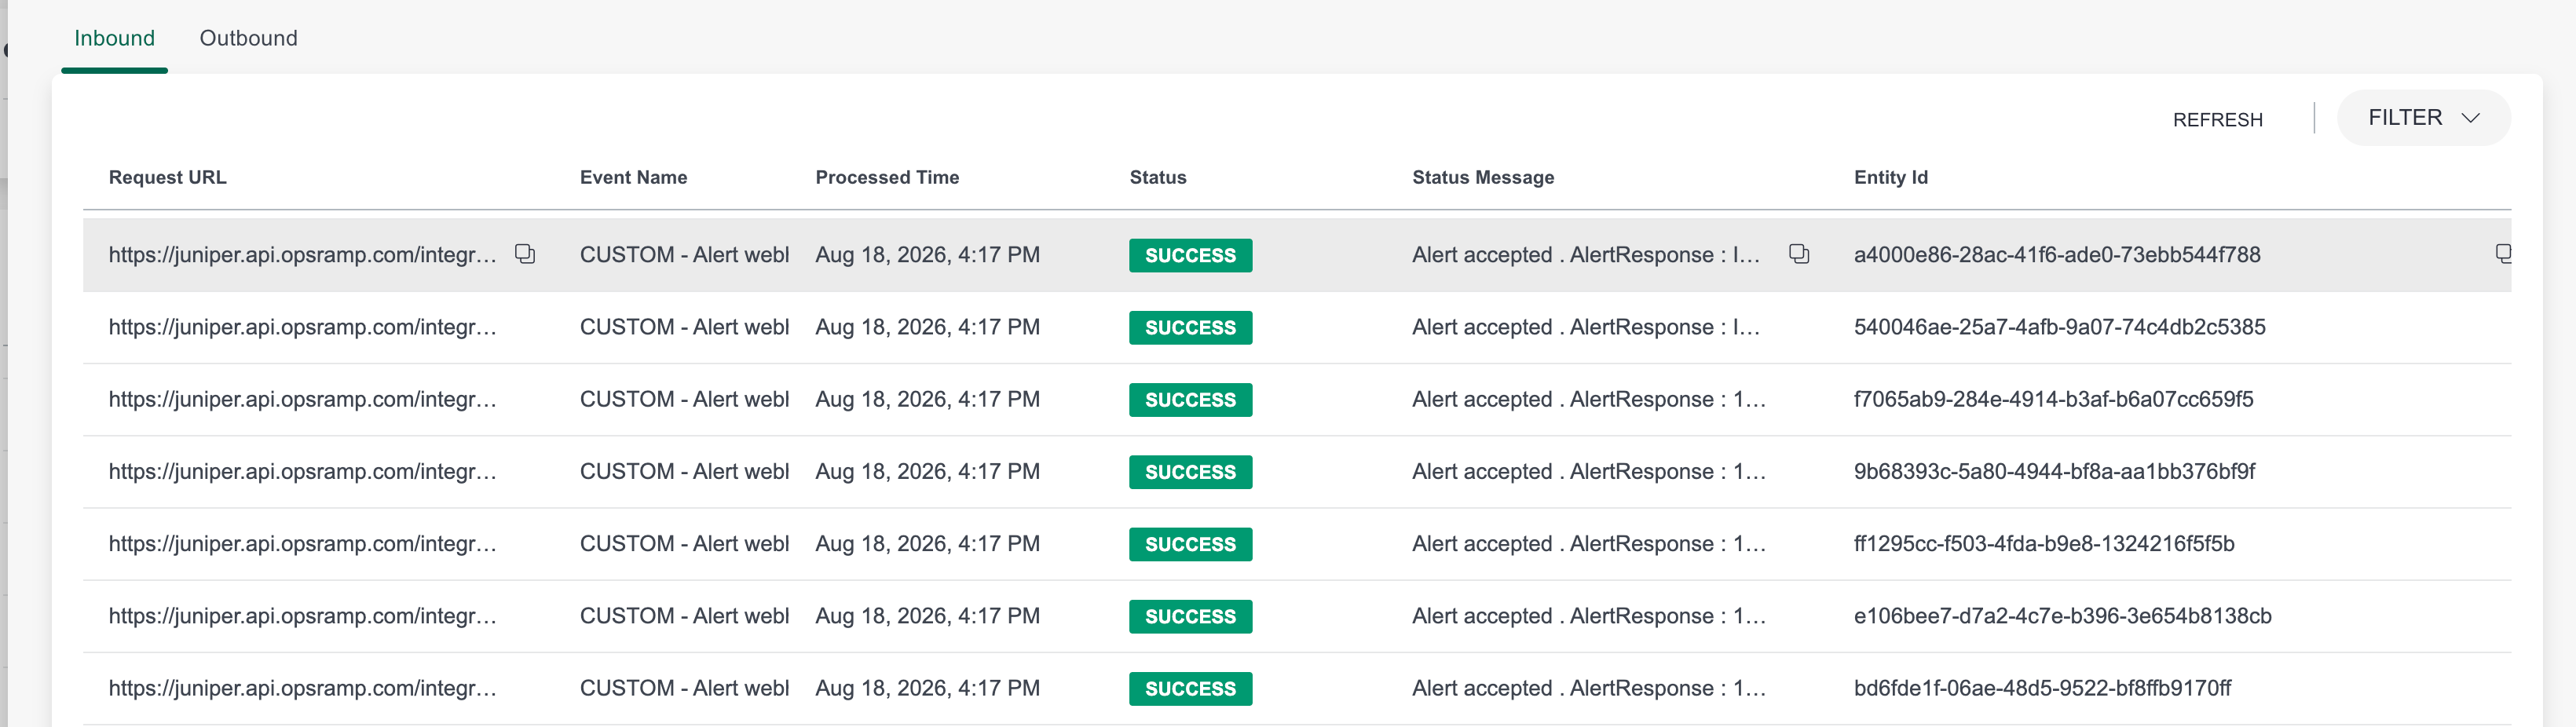2576x727 pixels.
Task: Select entity id 540046ae-25a7-4afb-9a07-74c4db2c5385
Action: (2059, 327)
